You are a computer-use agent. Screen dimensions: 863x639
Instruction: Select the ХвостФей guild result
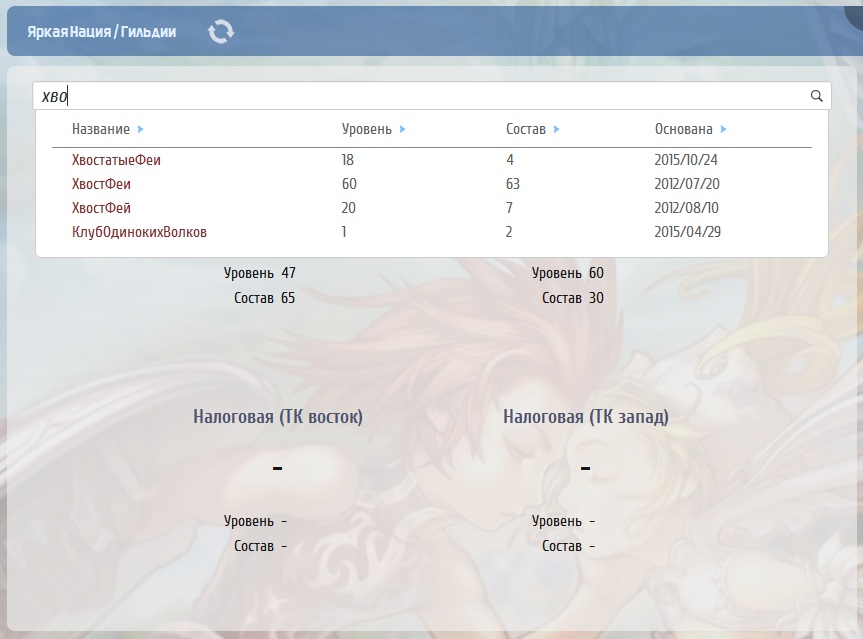101,208
